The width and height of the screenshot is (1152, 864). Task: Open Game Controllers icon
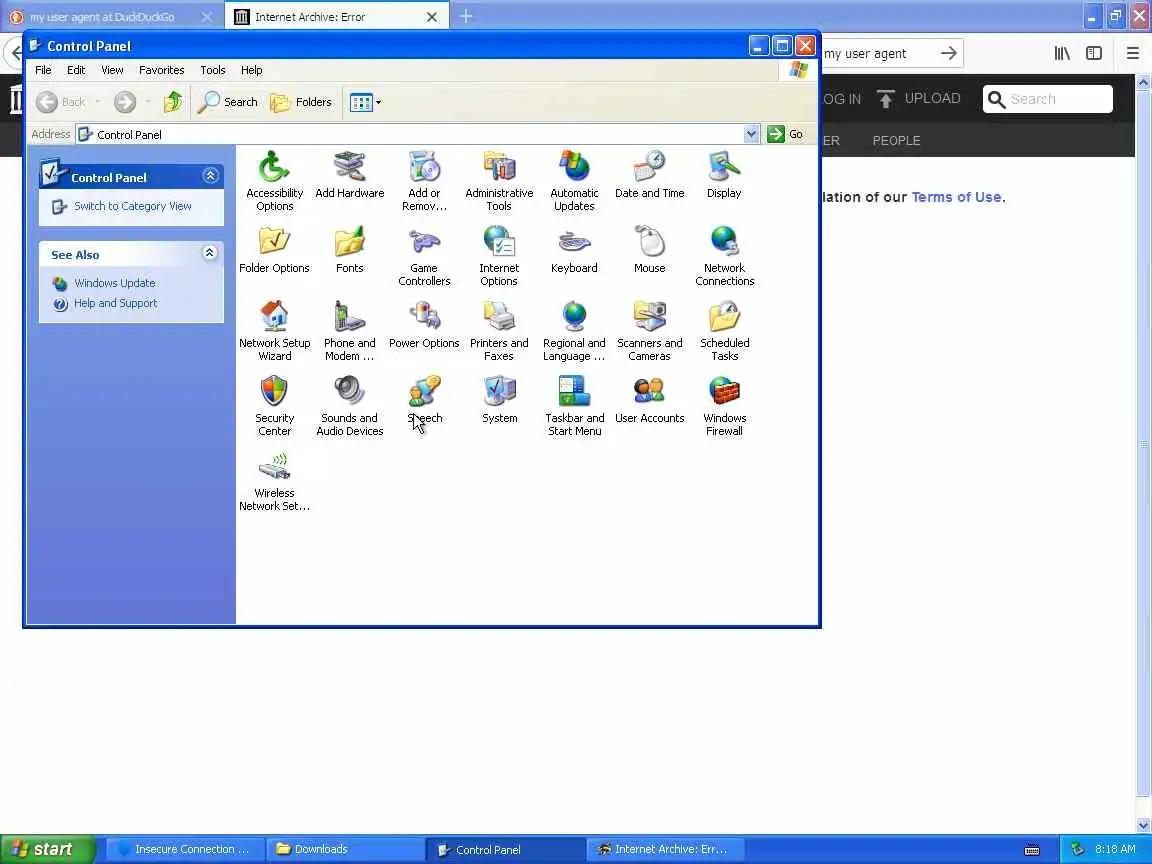[424, 255]
